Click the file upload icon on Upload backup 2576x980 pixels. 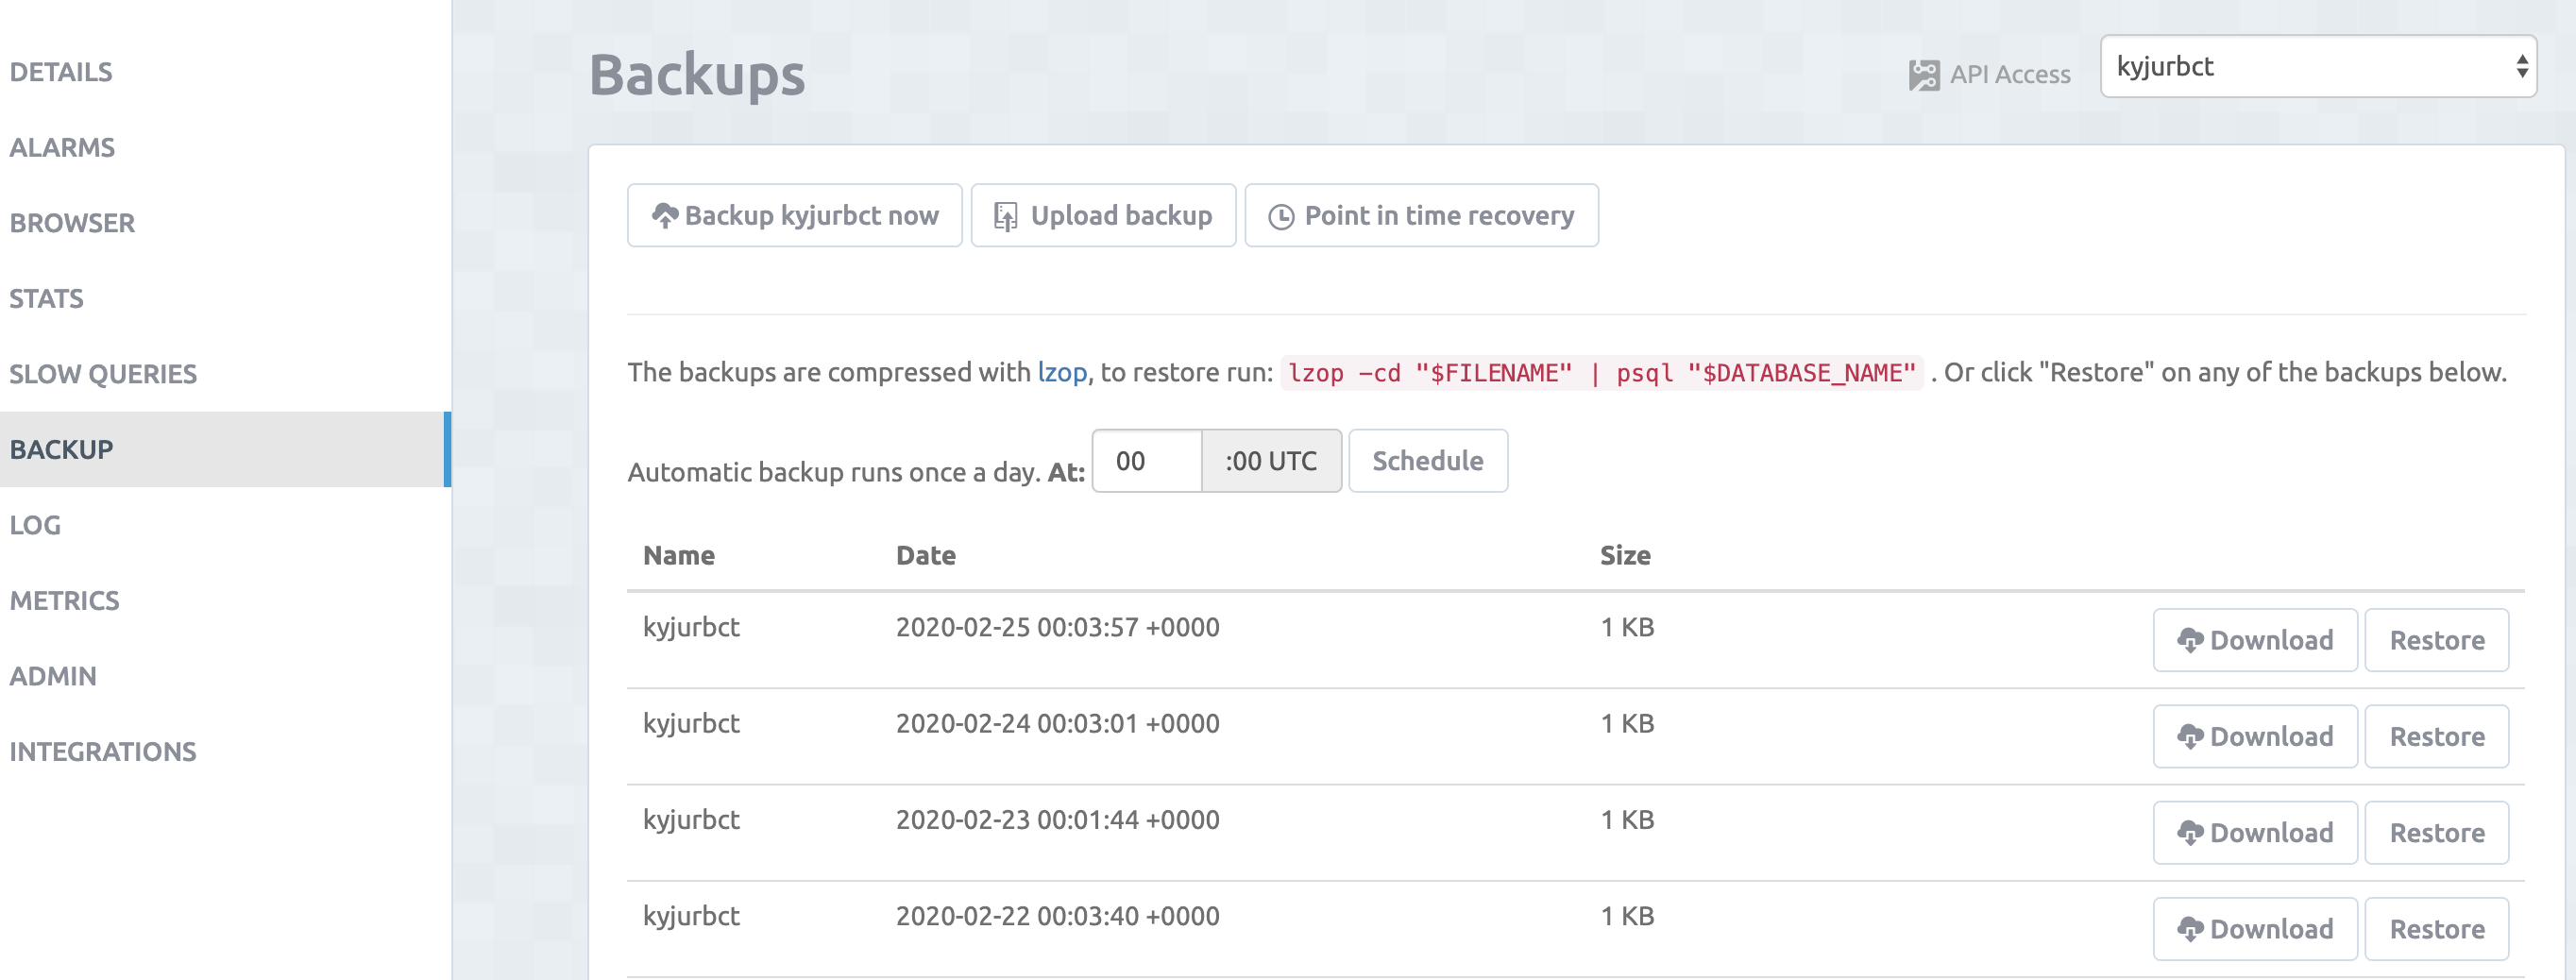(1005, 216)
